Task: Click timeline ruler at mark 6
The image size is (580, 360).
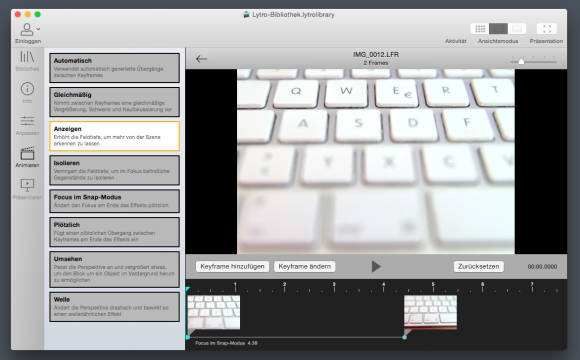Action: click(x=482, y=287)
